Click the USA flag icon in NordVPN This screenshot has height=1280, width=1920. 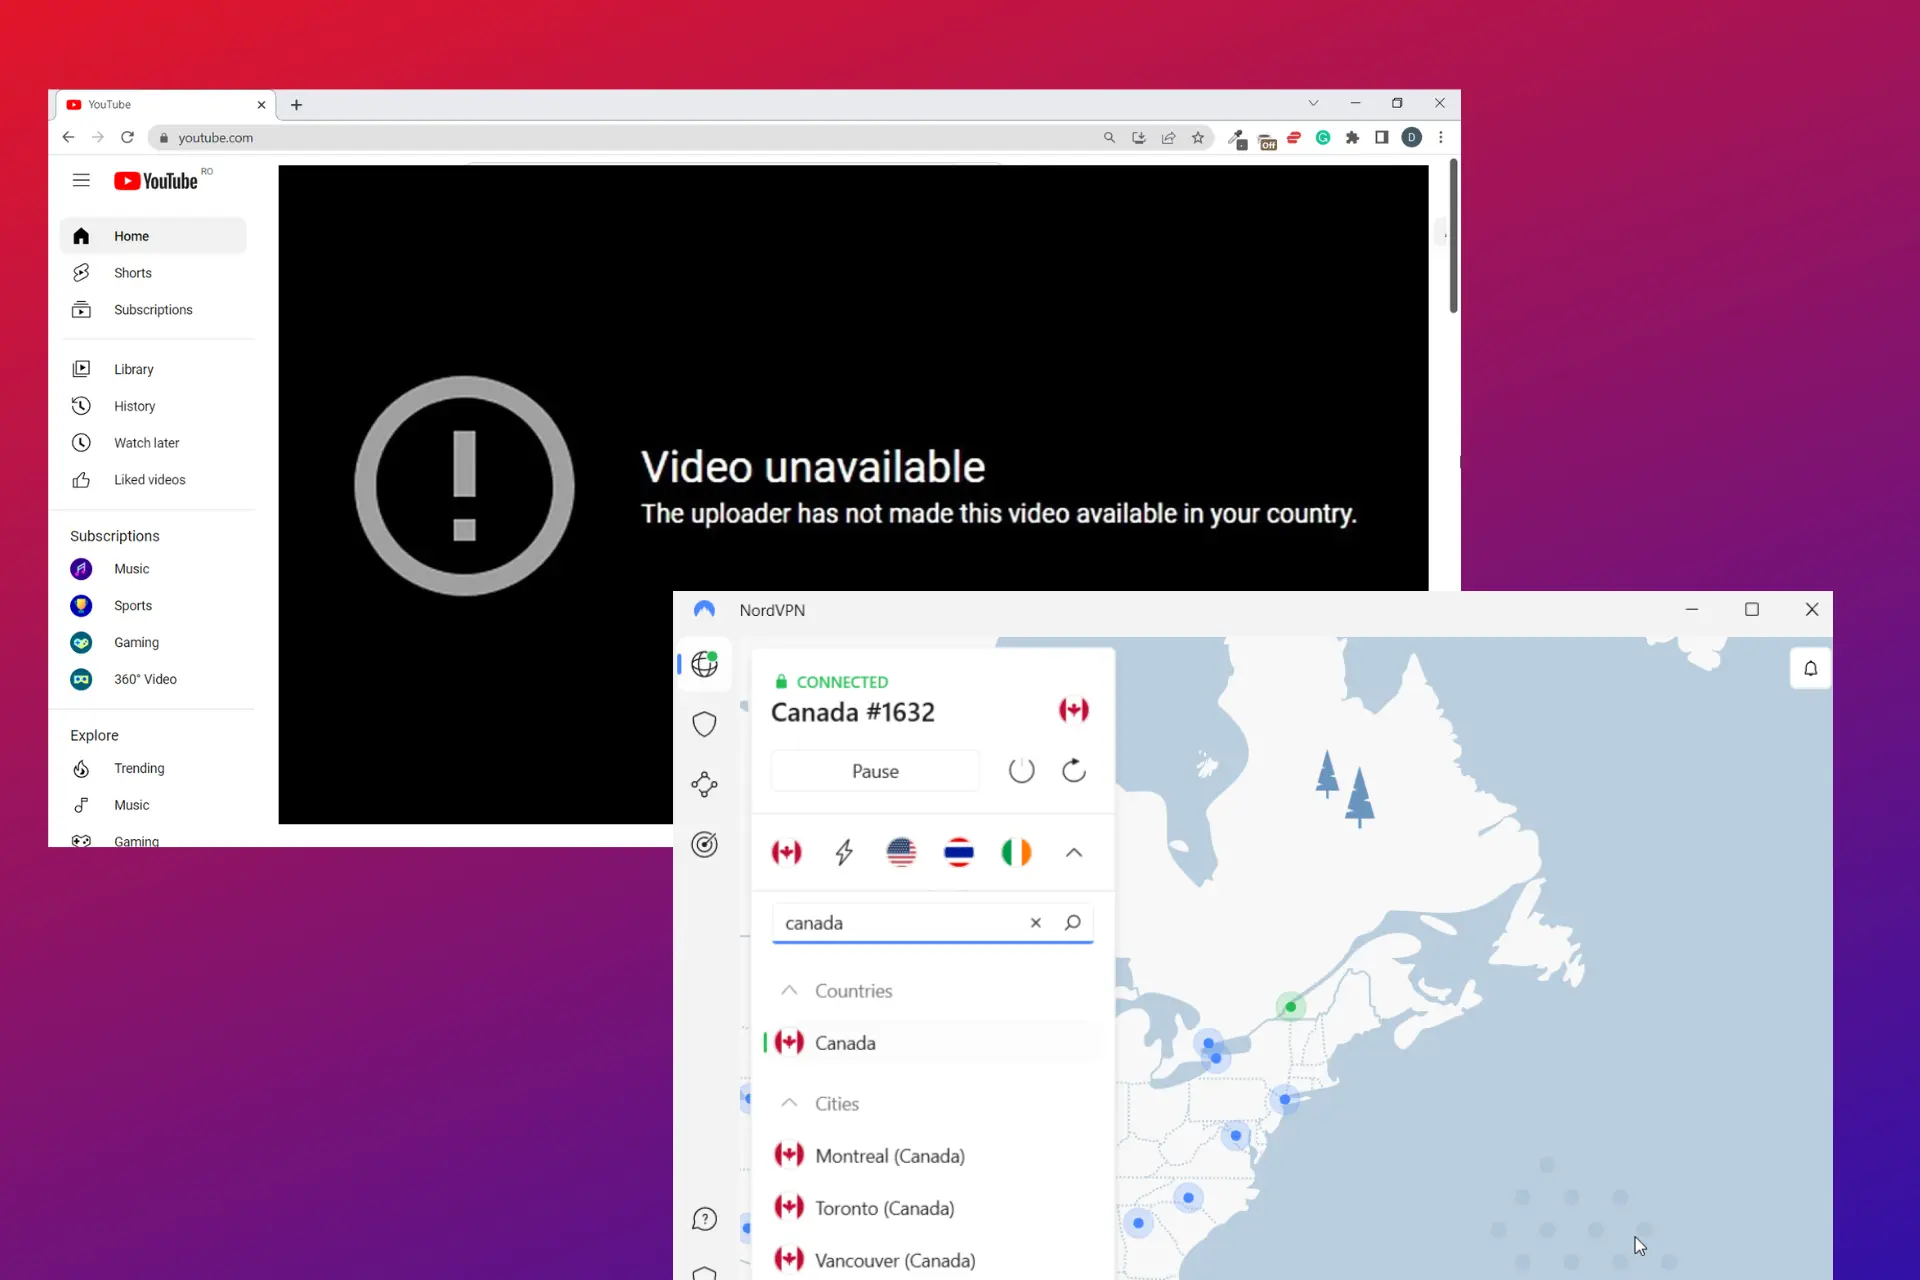pos(901,853)
